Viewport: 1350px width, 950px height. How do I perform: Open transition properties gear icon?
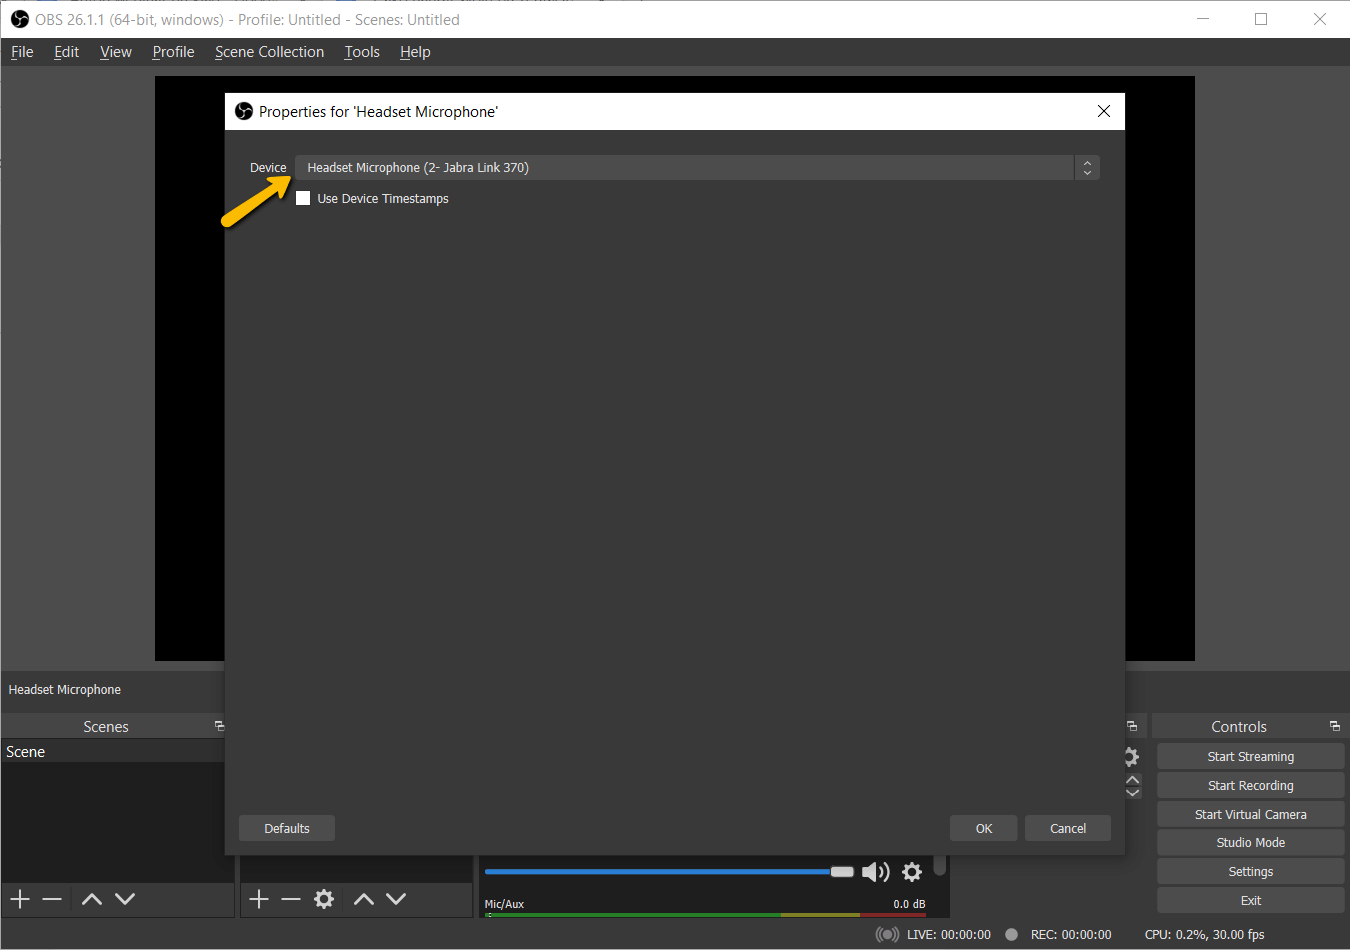point(1132,757)
